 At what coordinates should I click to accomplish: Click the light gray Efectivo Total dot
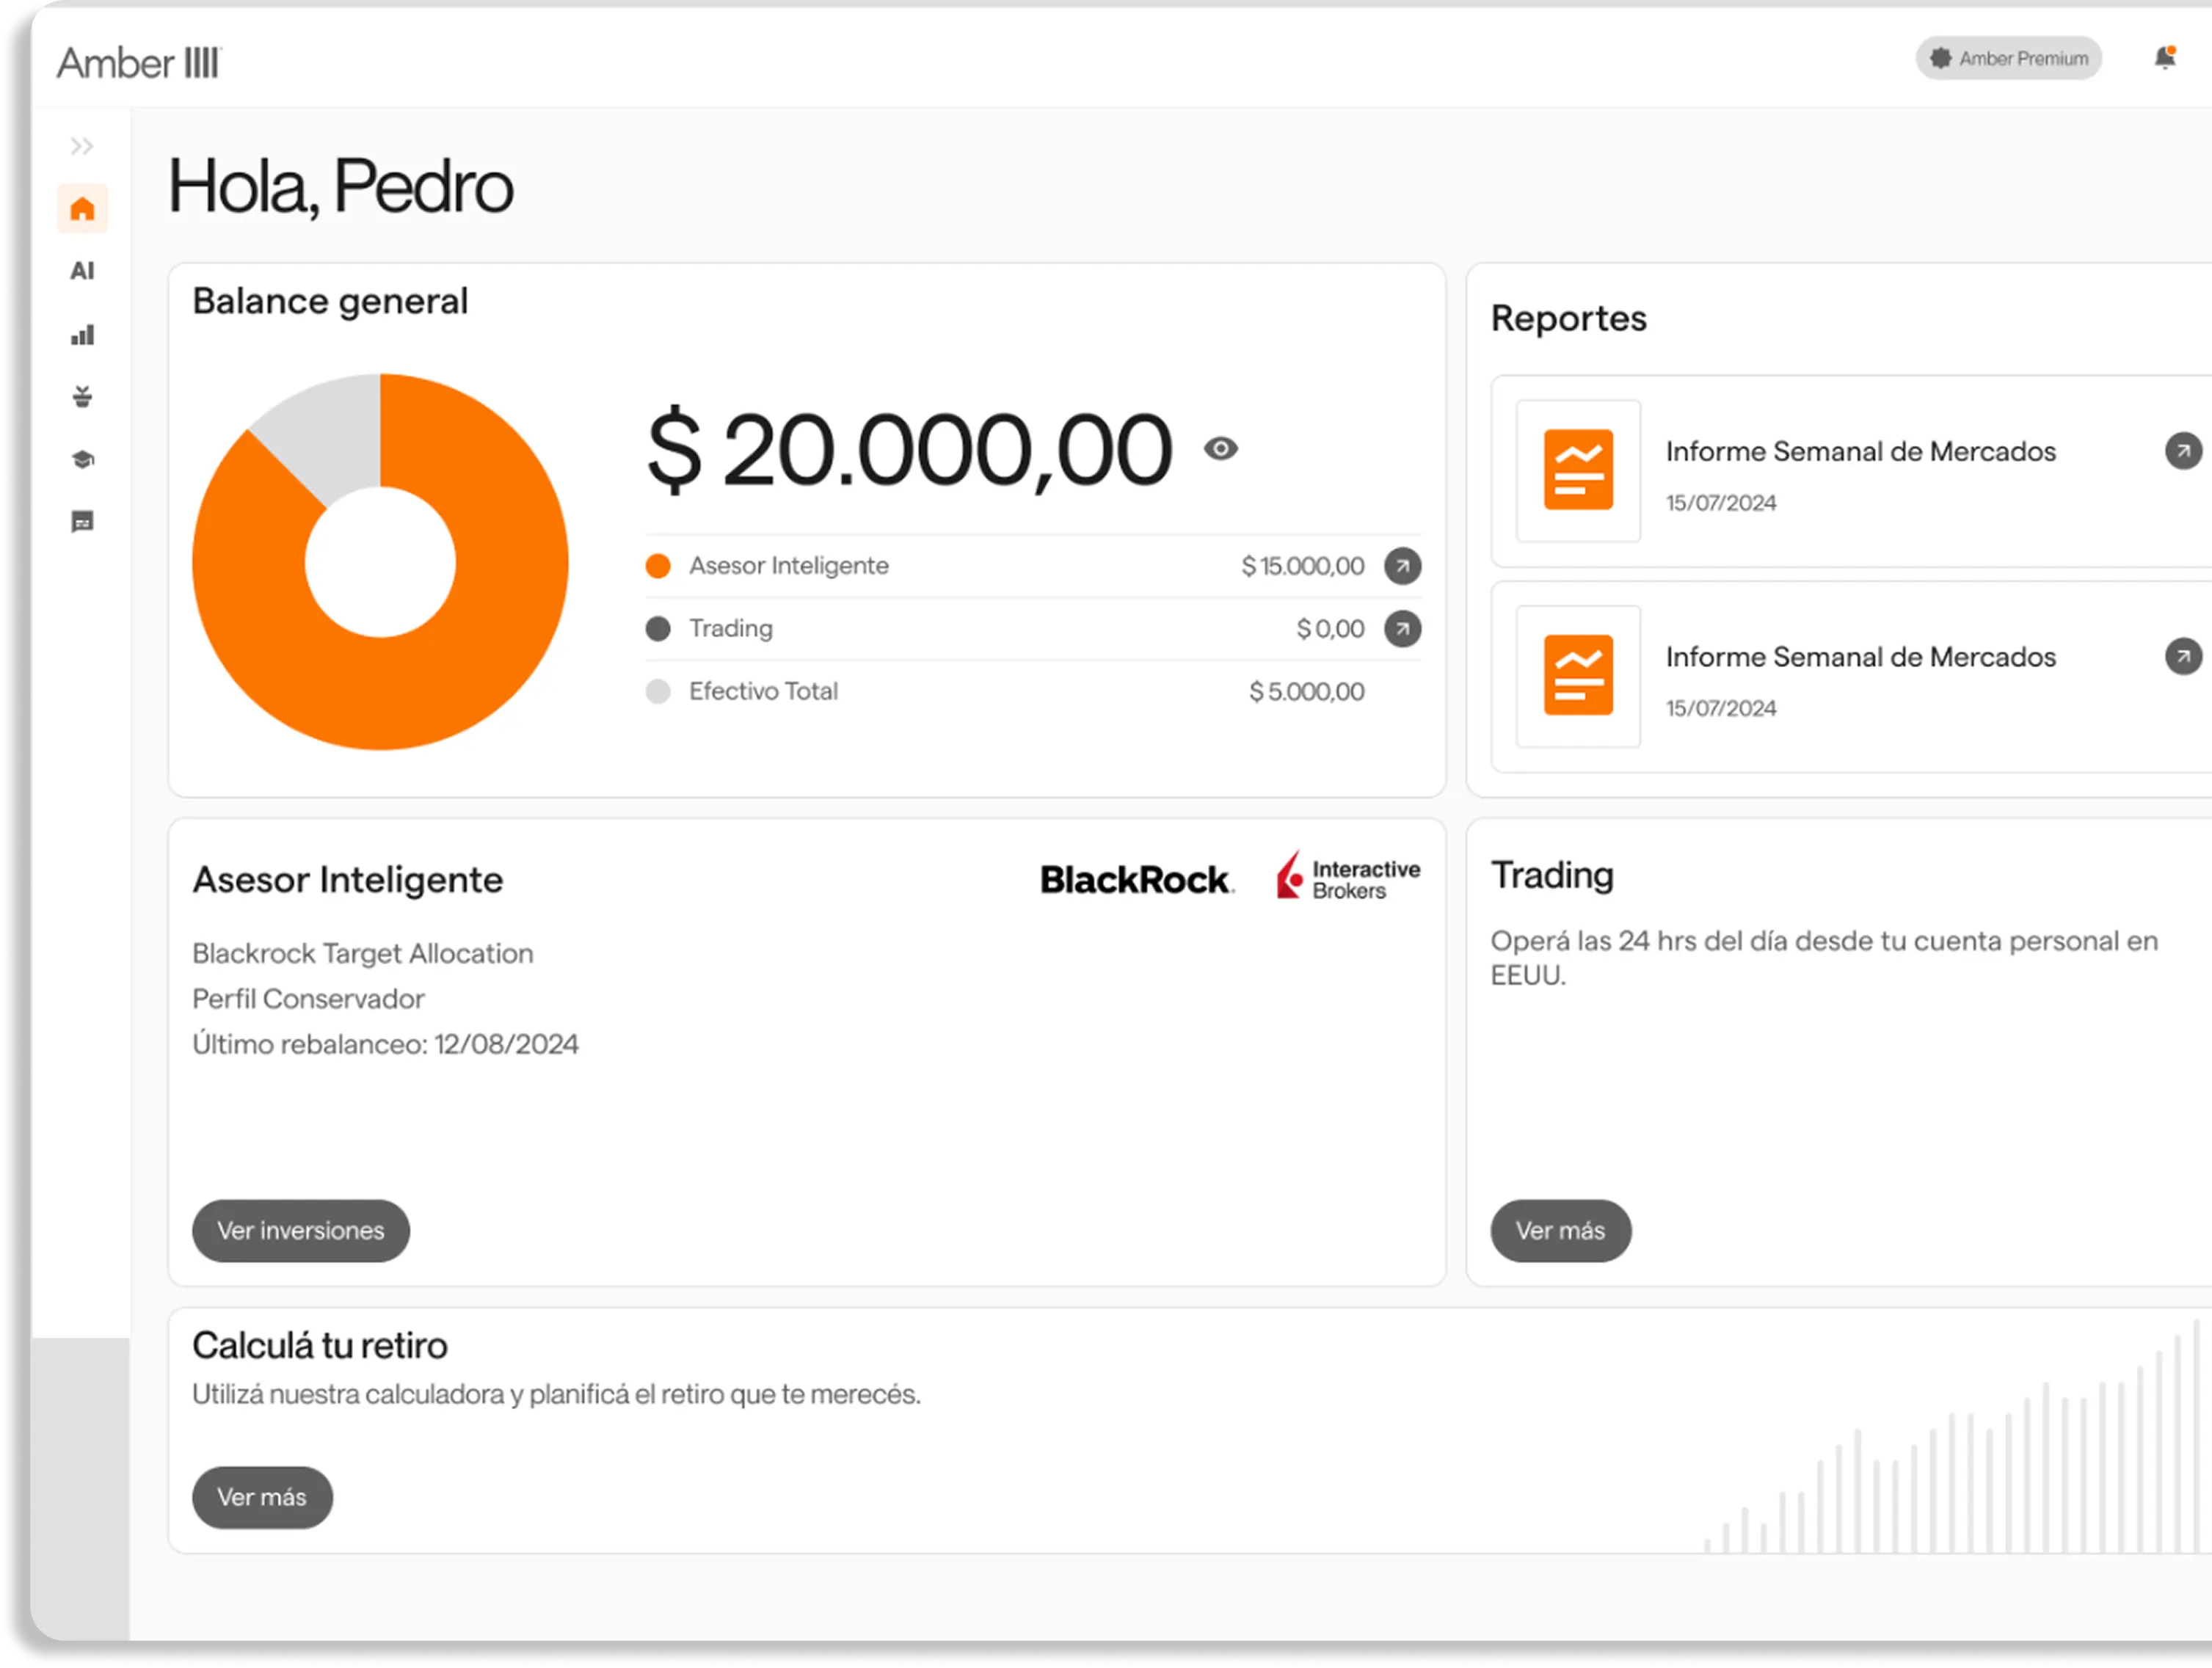pos(658,692)
